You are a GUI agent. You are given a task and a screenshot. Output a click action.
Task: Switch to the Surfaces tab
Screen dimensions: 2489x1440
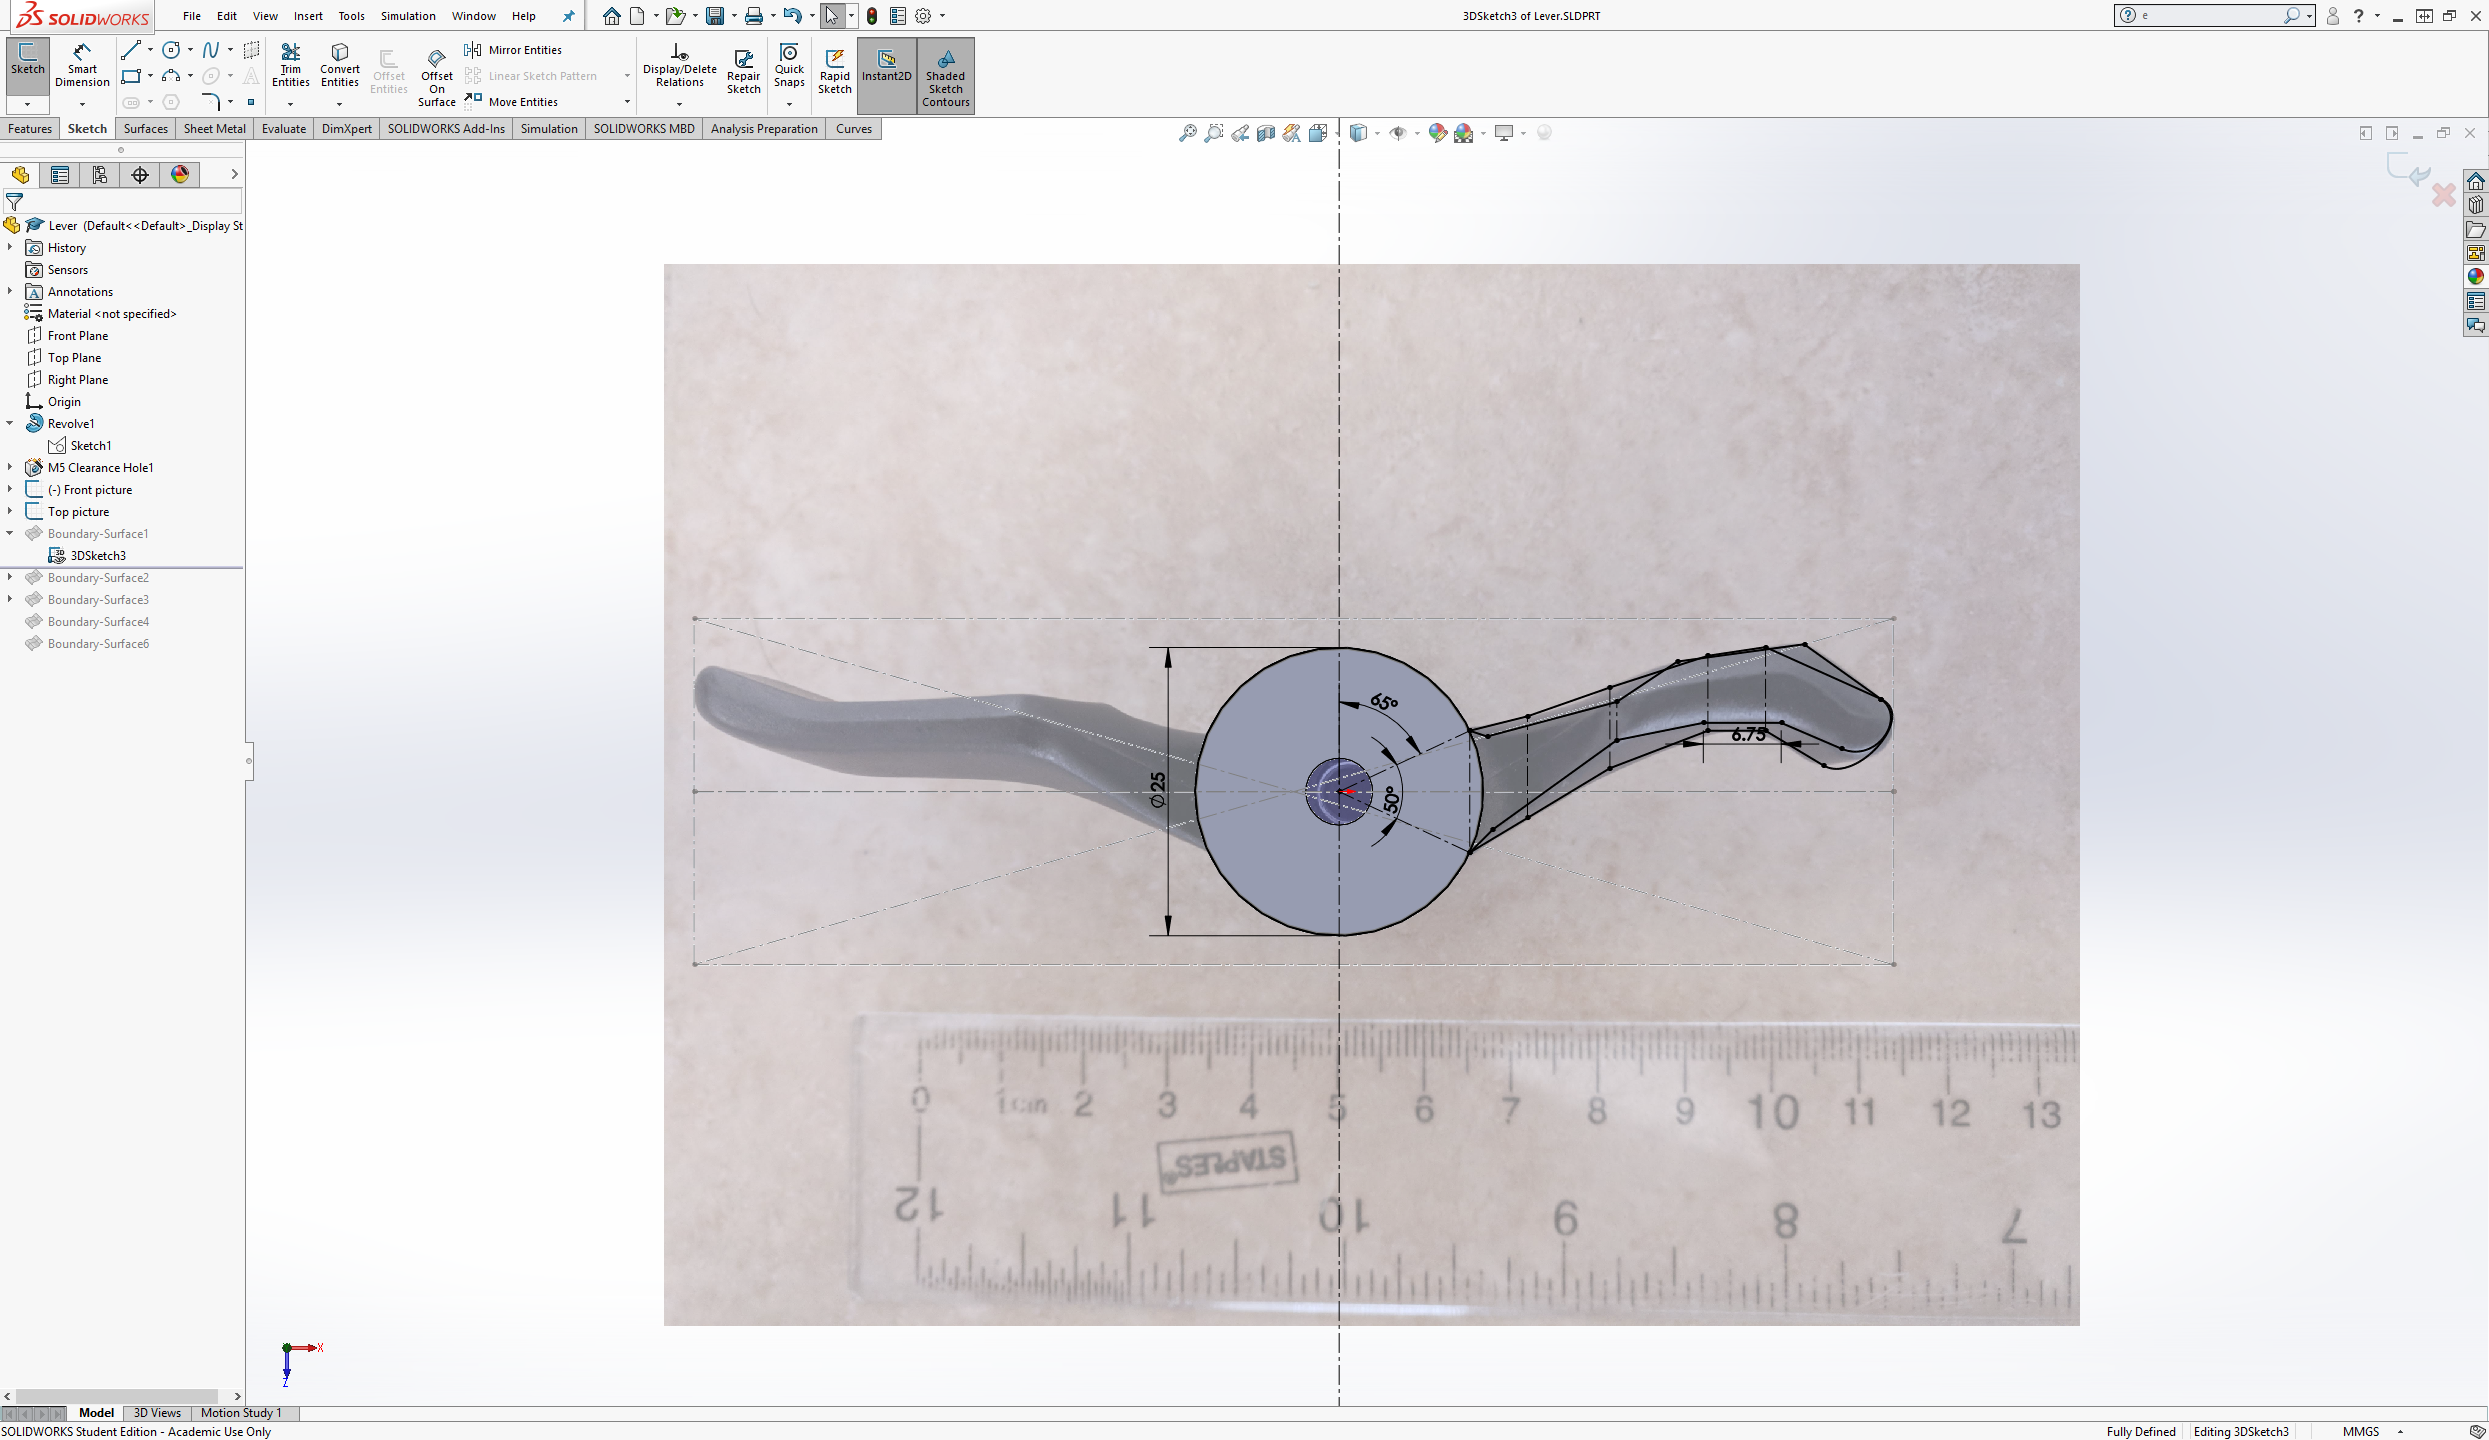[146, 129]
